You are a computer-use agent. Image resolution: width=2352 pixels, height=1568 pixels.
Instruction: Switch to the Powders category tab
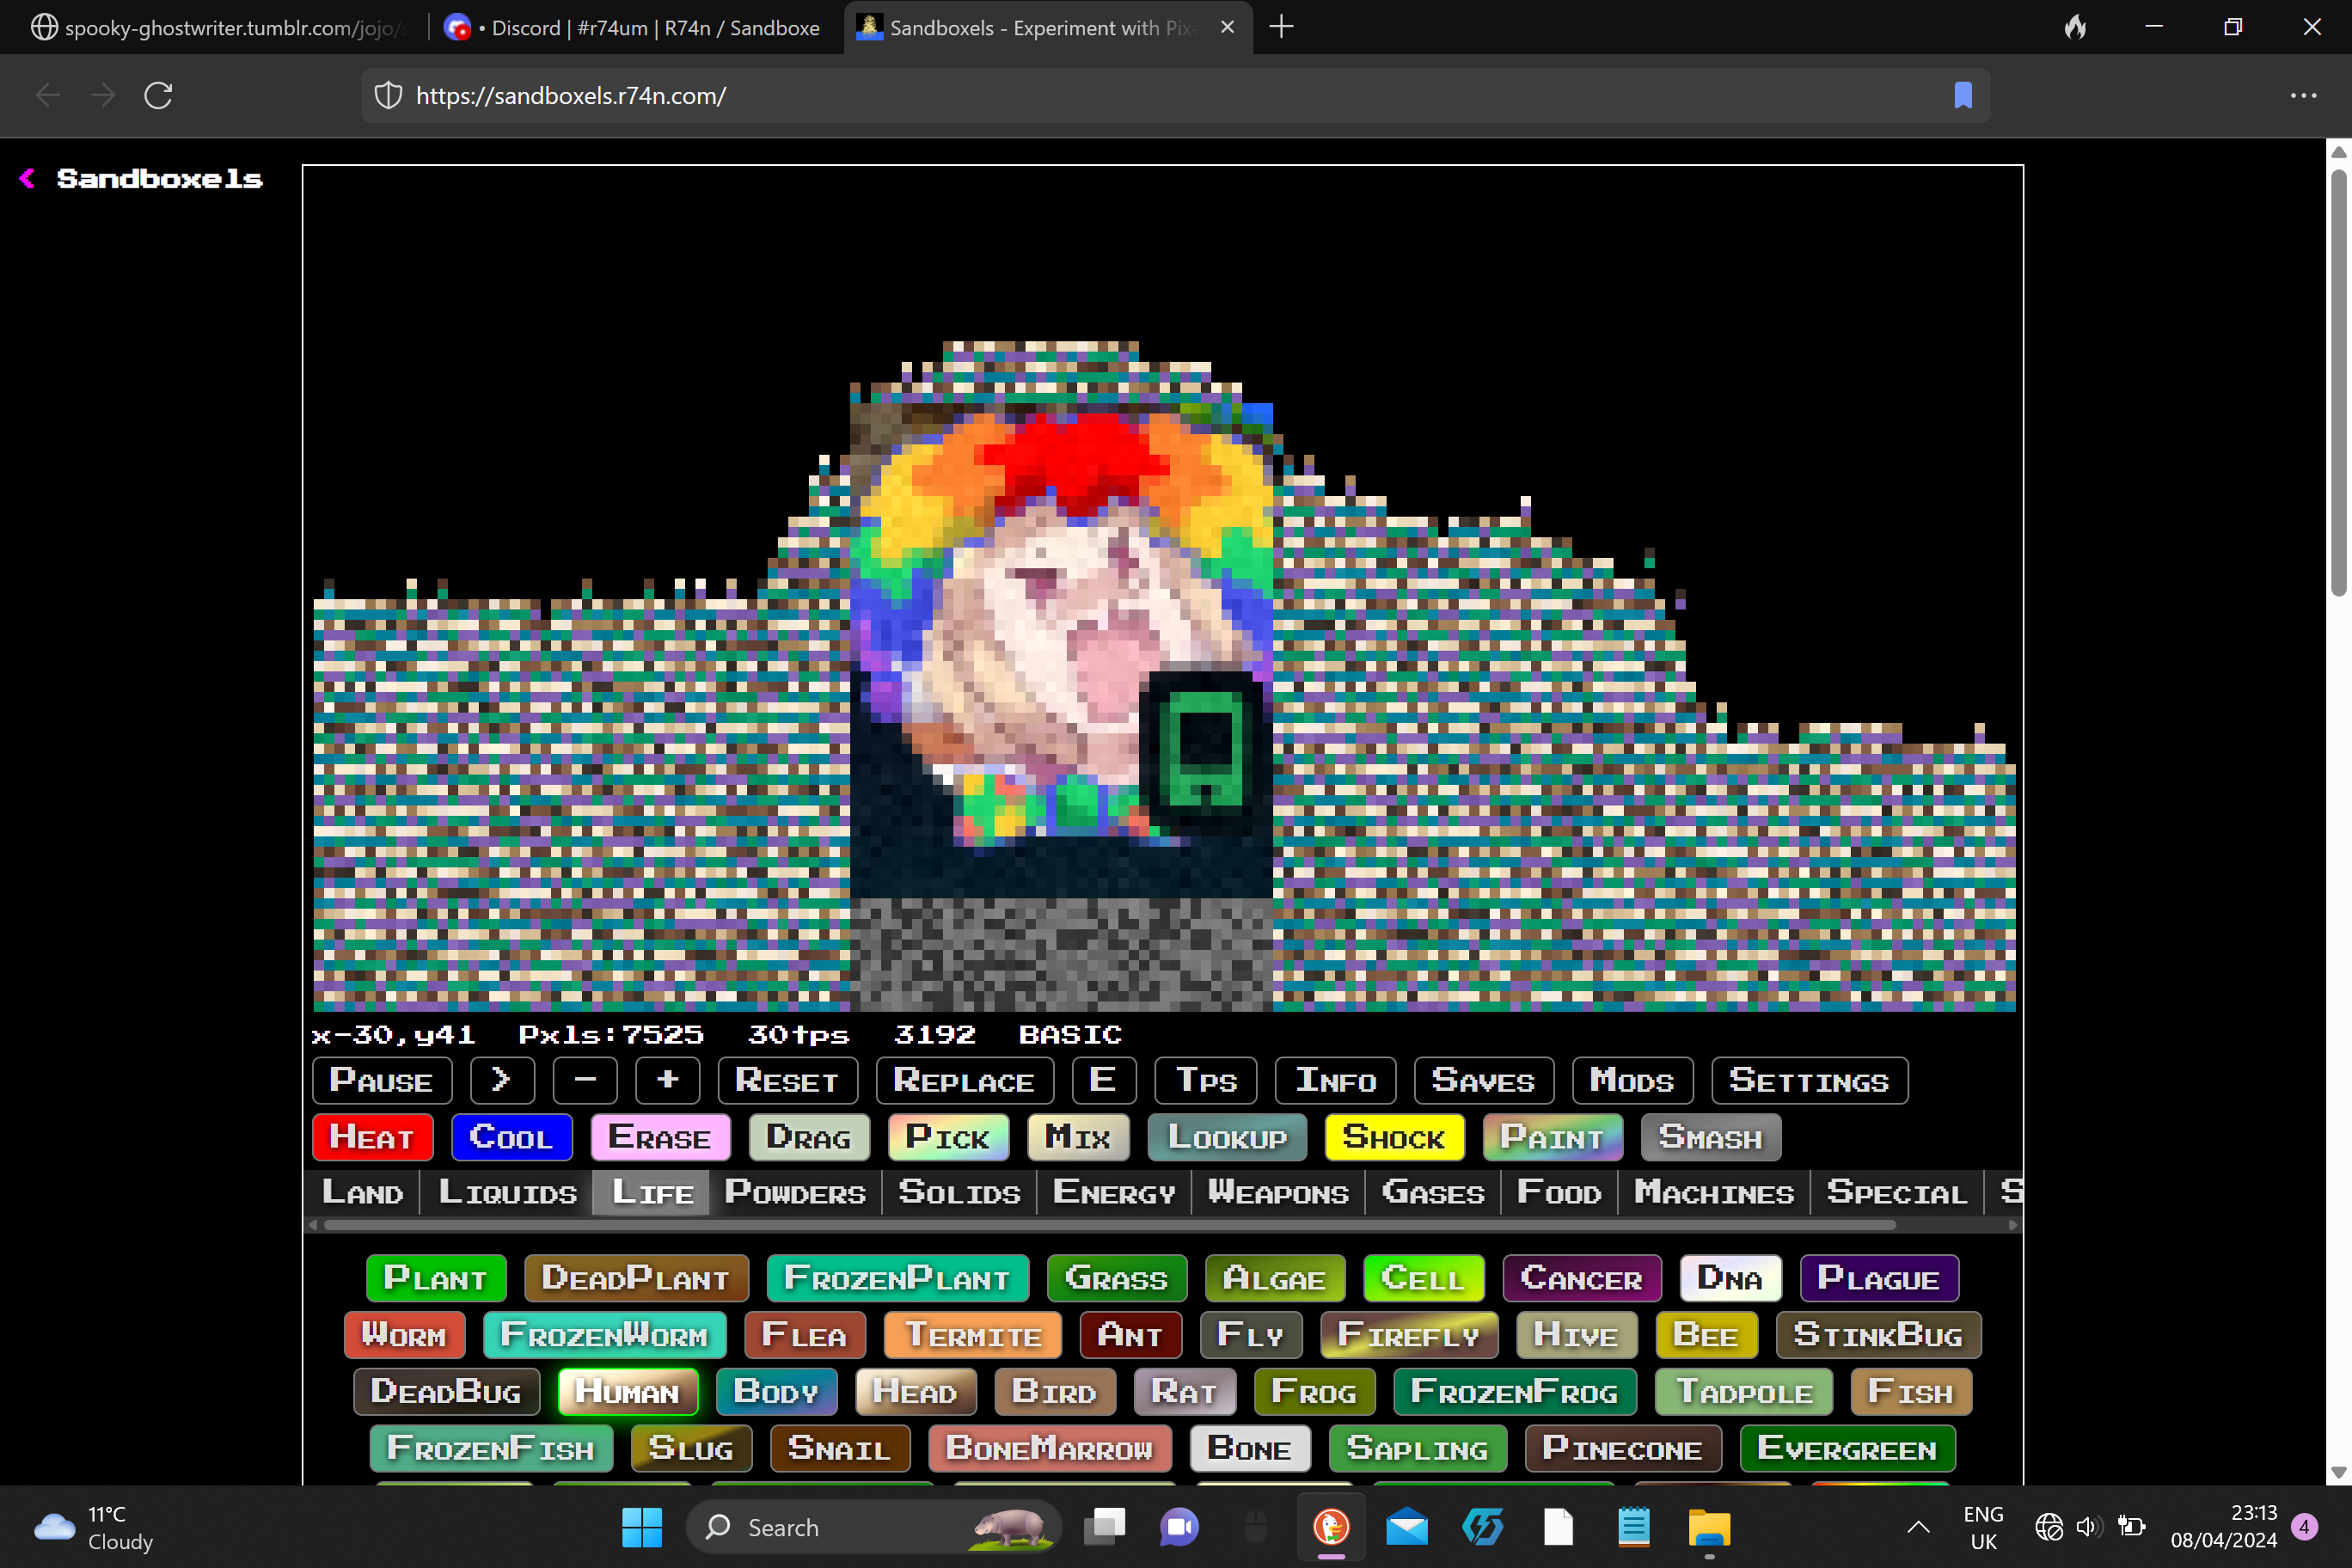point(794,1192)
